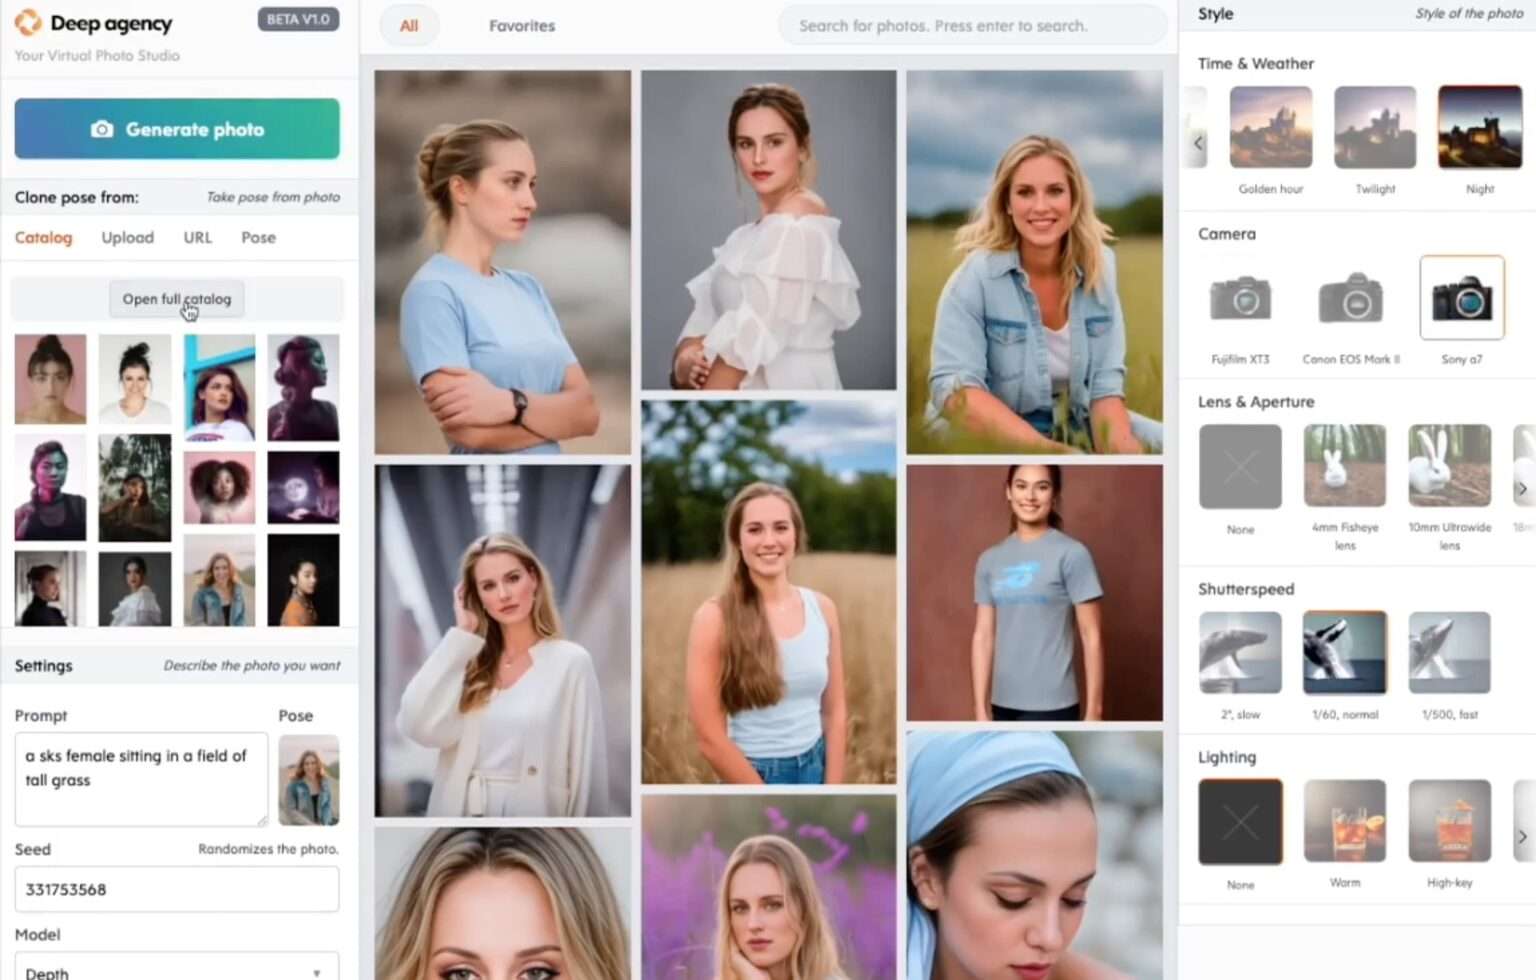This screenshot has width=1536, height=980.
Task: Select the 2 second slow shutterspeed
Action: tap(1240, 652)
